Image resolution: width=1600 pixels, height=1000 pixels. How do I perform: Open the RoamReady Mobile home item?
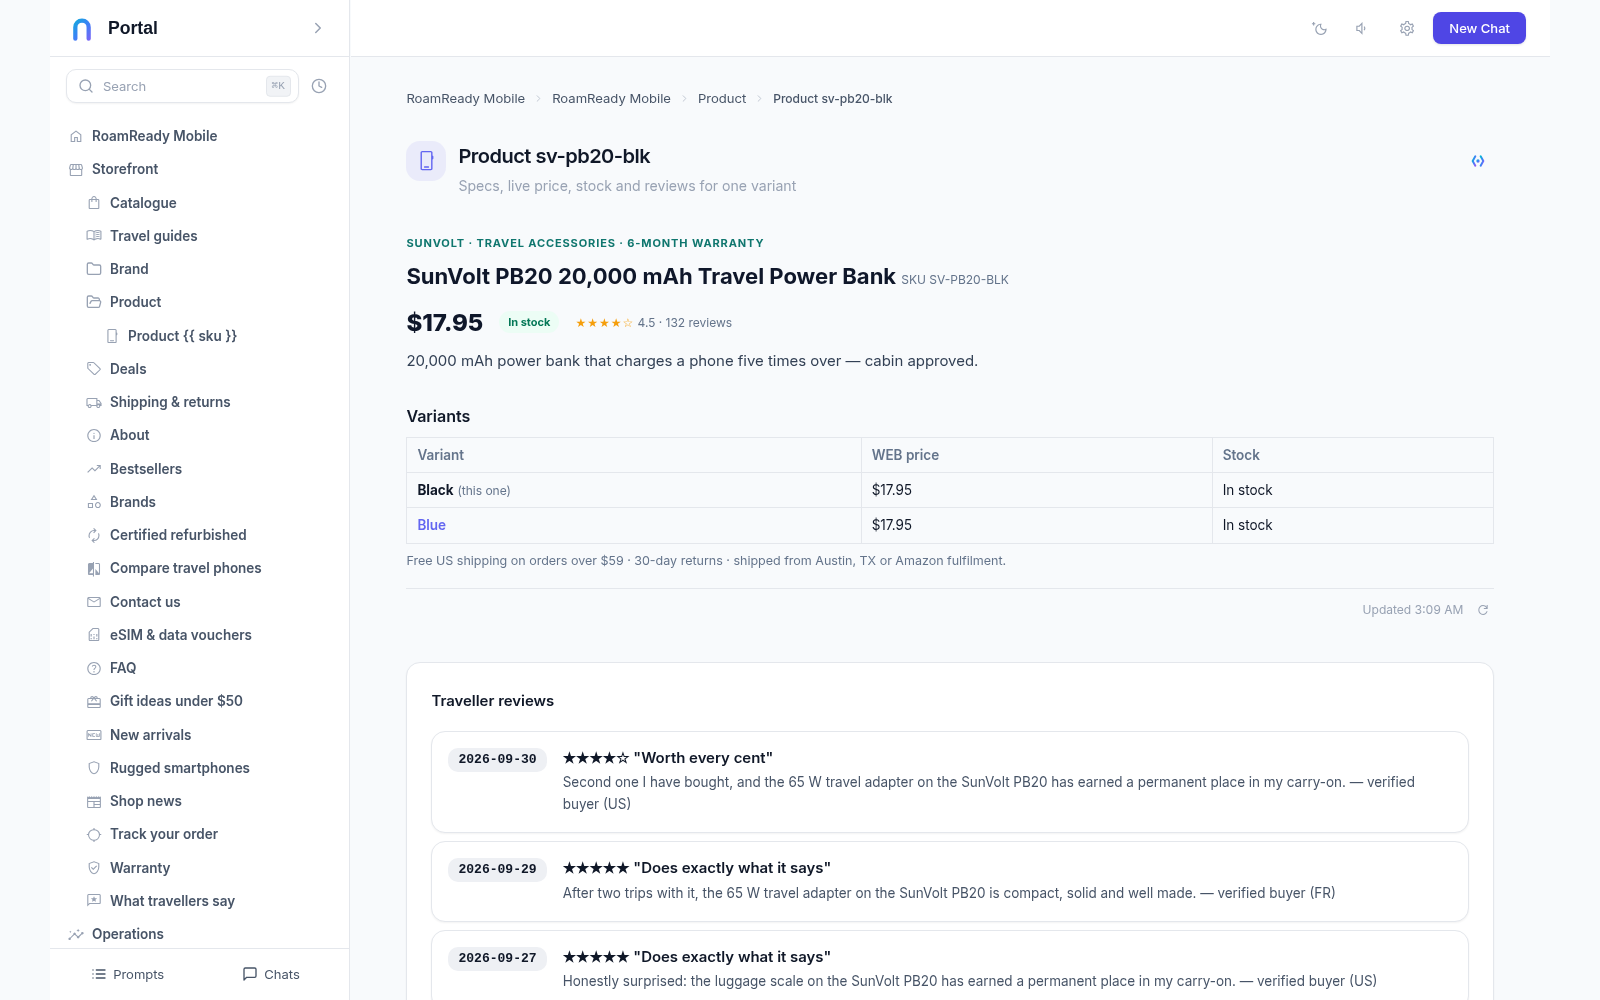[x=154, y=136]
